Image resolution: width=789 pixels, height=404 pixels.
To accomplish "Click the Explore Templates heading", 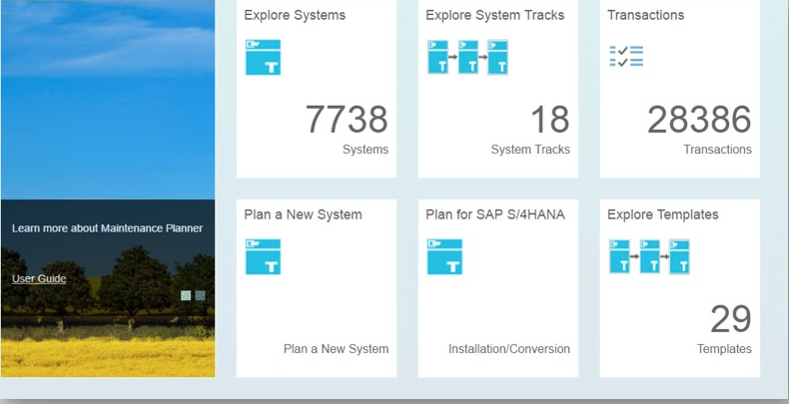I will [x=663, y=214].
